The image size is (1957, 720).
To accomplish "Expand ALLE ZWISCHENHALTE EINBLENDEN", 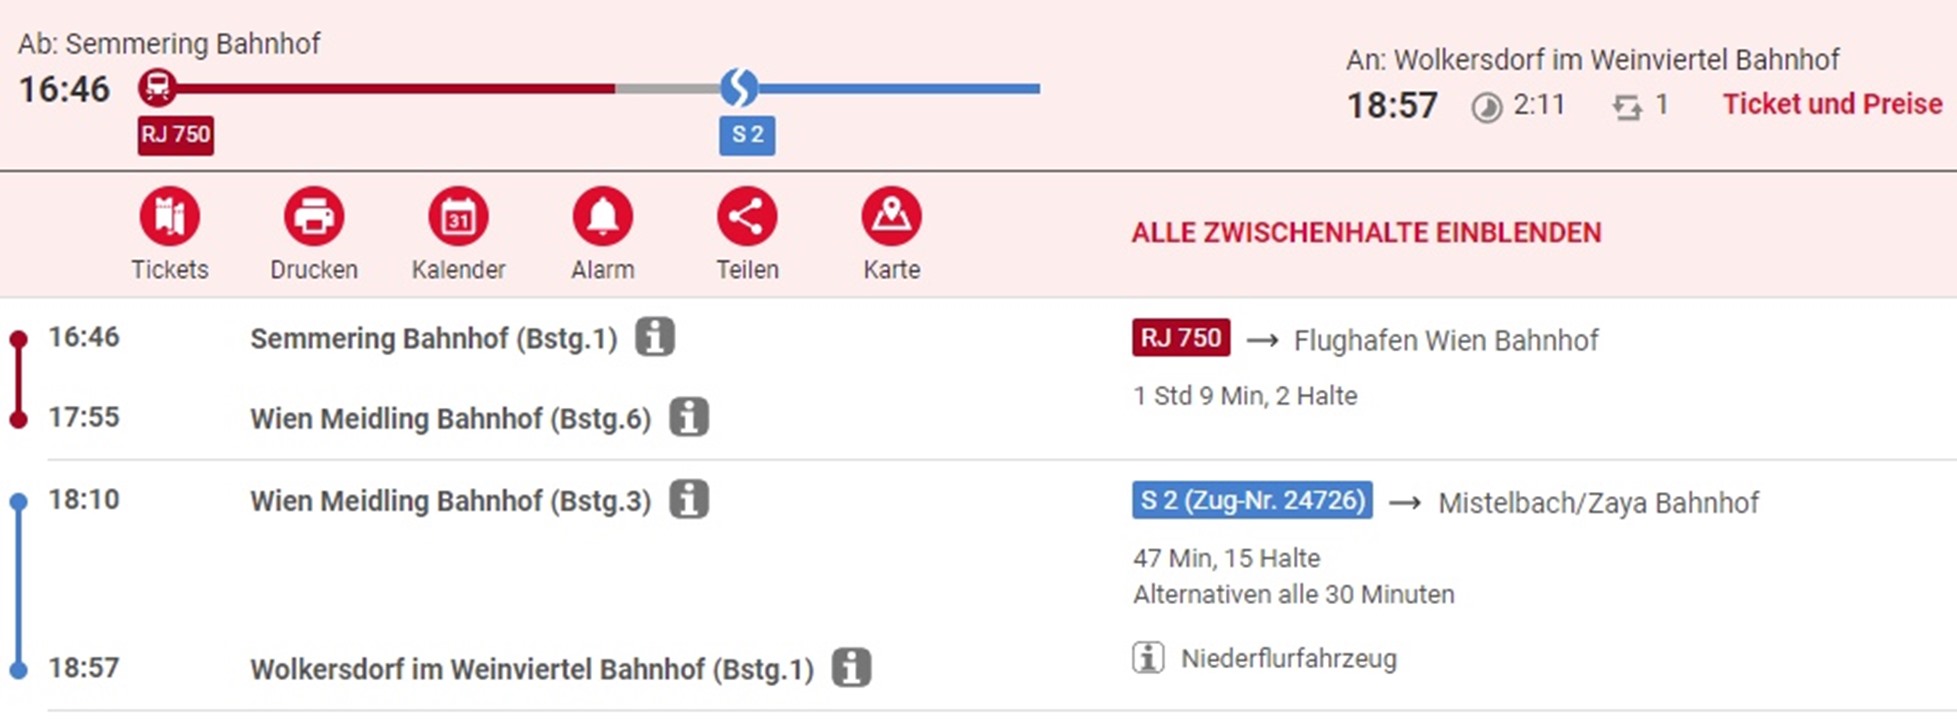I will click(1366, 233).
